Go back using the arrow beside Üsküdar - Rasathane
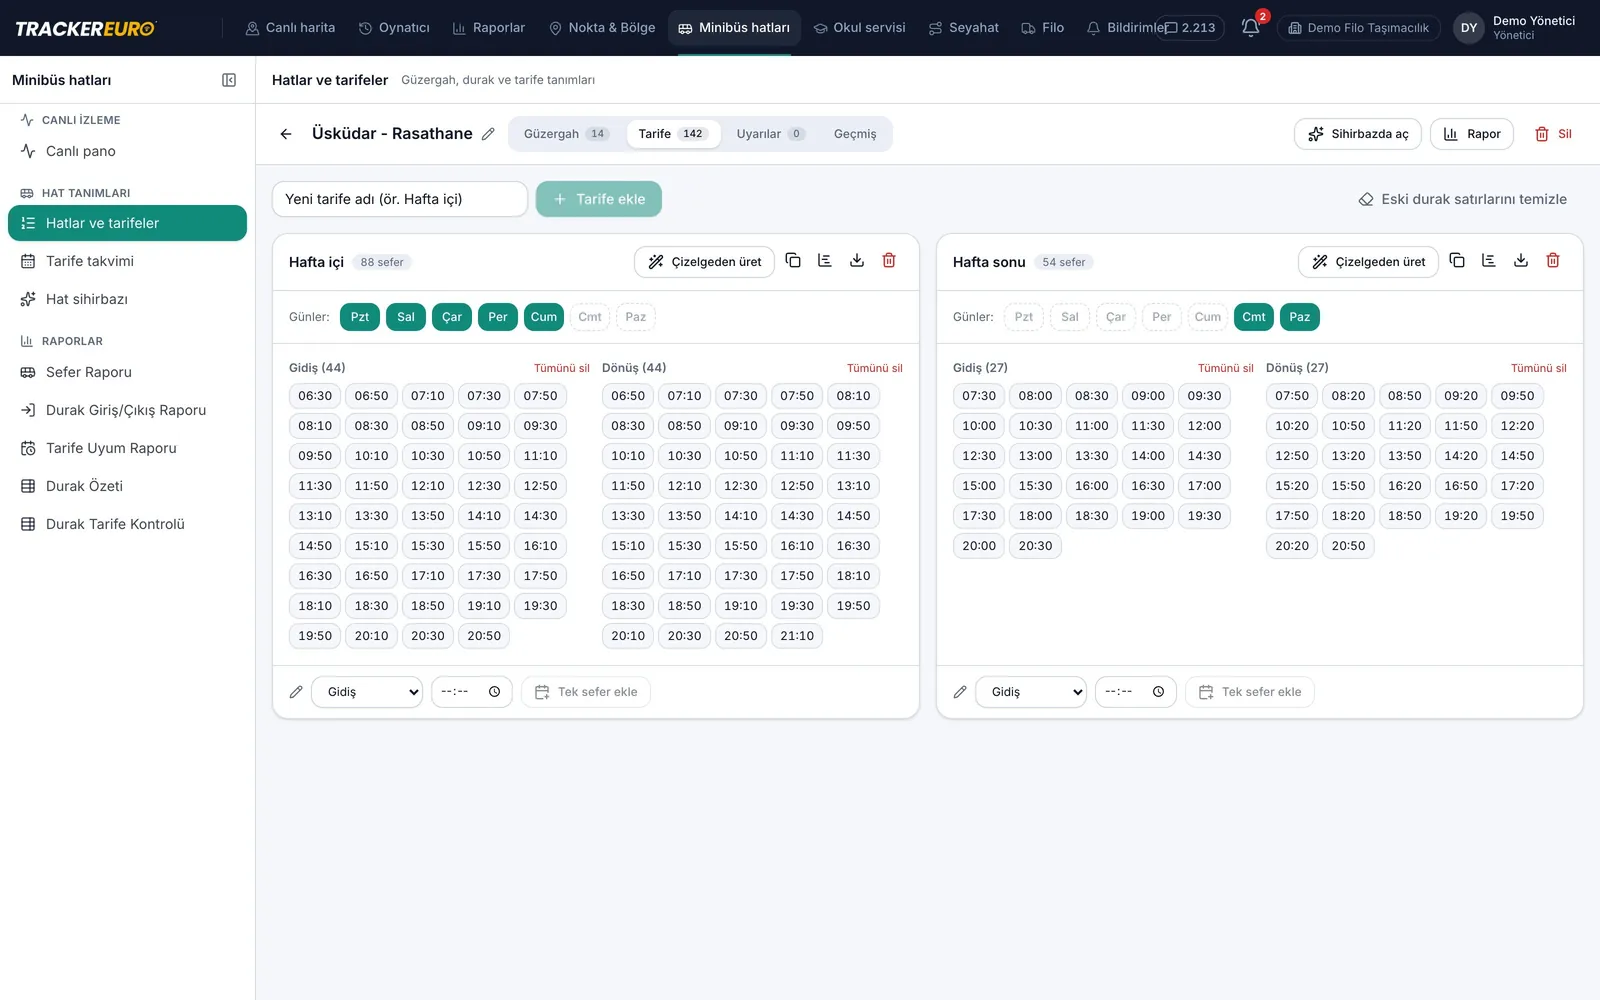The height and width of the screenshot is (1000, 1600). pyautogui.click(x=286, y=134)
